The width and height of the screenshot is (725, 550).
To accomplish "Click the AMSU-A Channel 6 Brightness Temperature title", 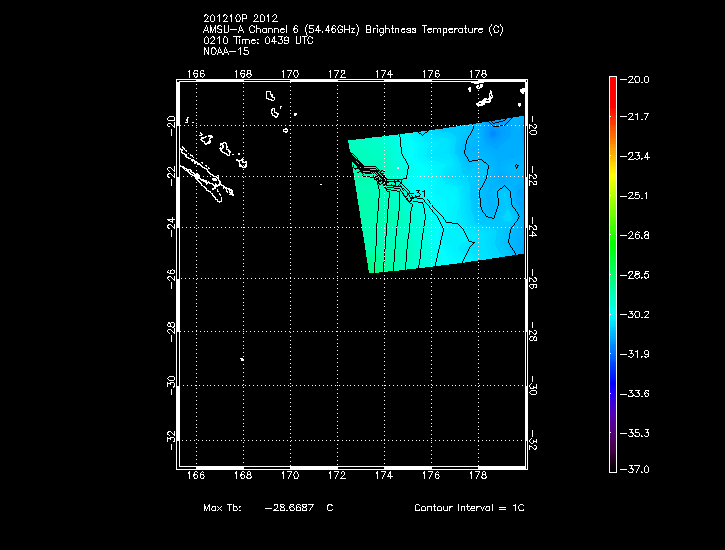I will point(353,29).
